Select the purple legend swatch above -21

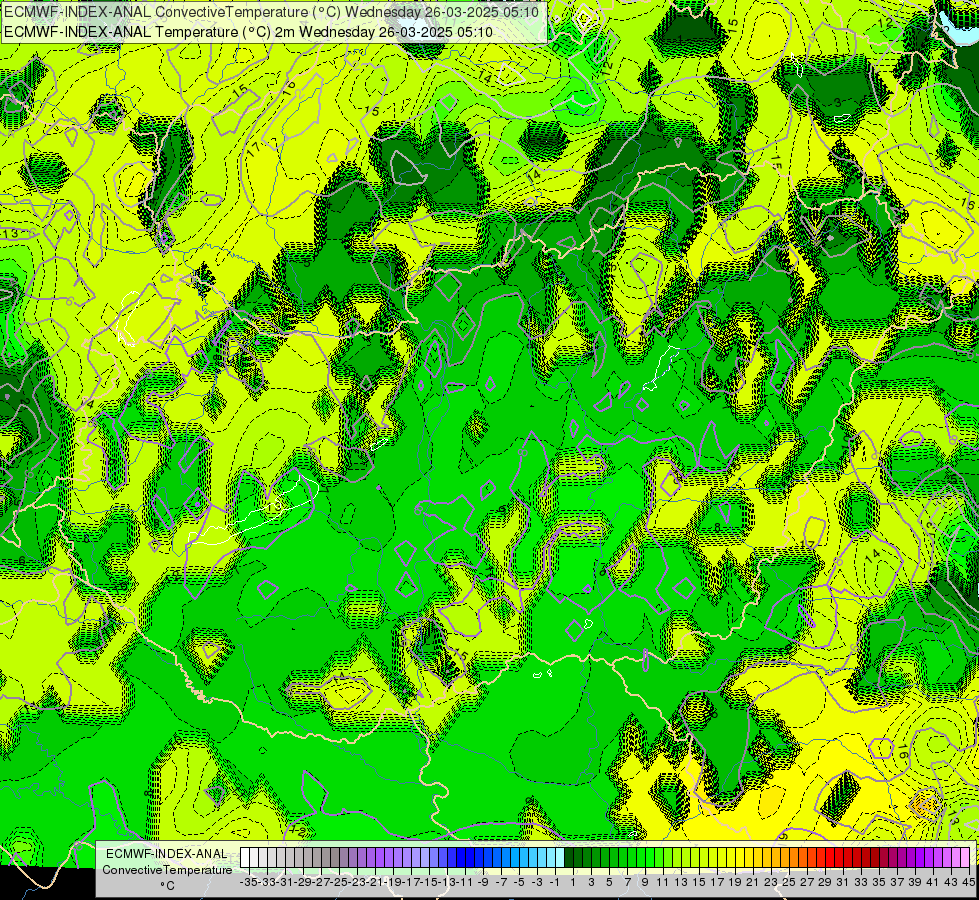(371, 857)
